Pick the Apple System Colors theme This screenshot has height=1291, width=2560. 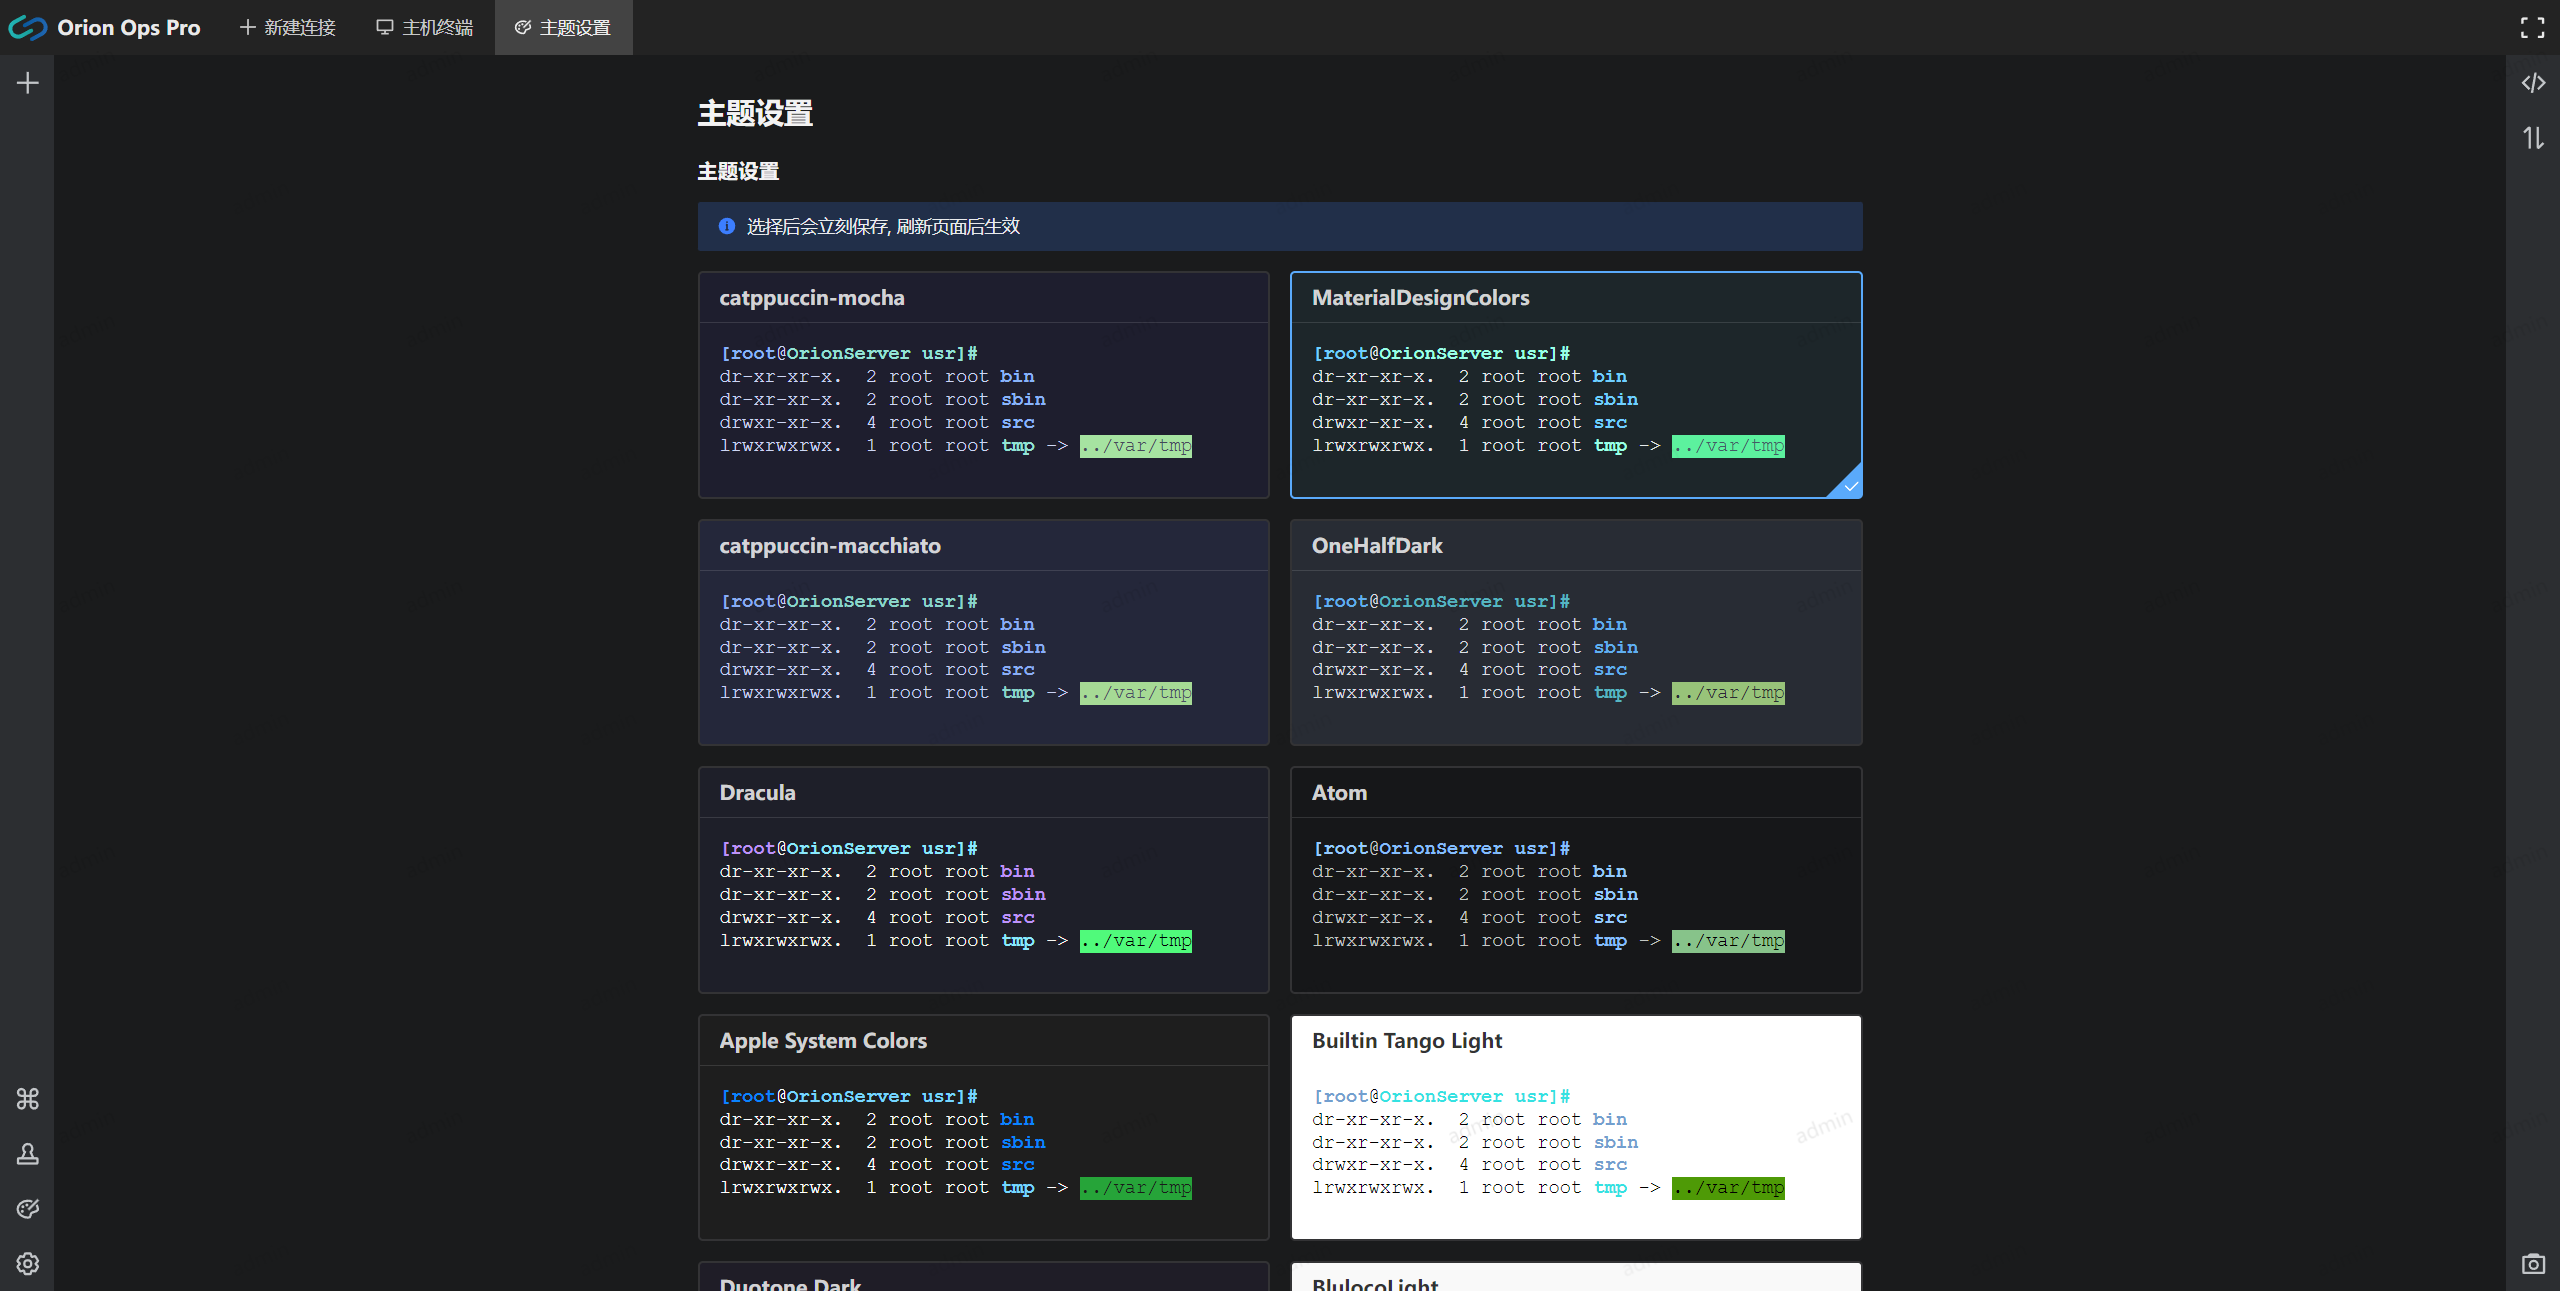click(983, 1127)
